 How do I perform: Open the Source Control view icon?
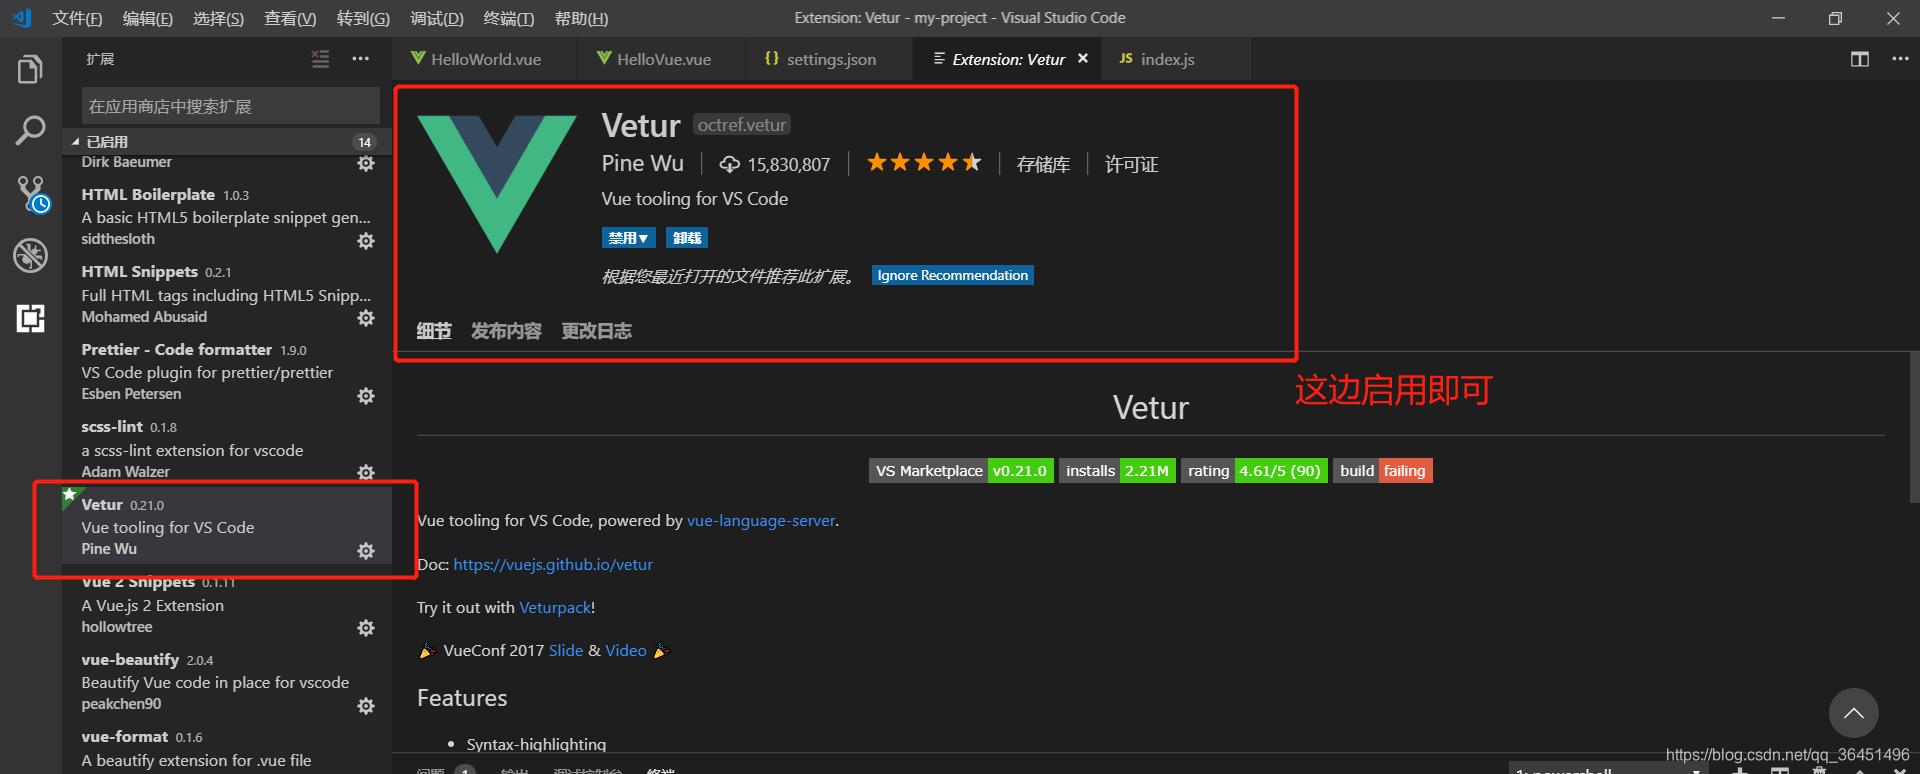32,194
